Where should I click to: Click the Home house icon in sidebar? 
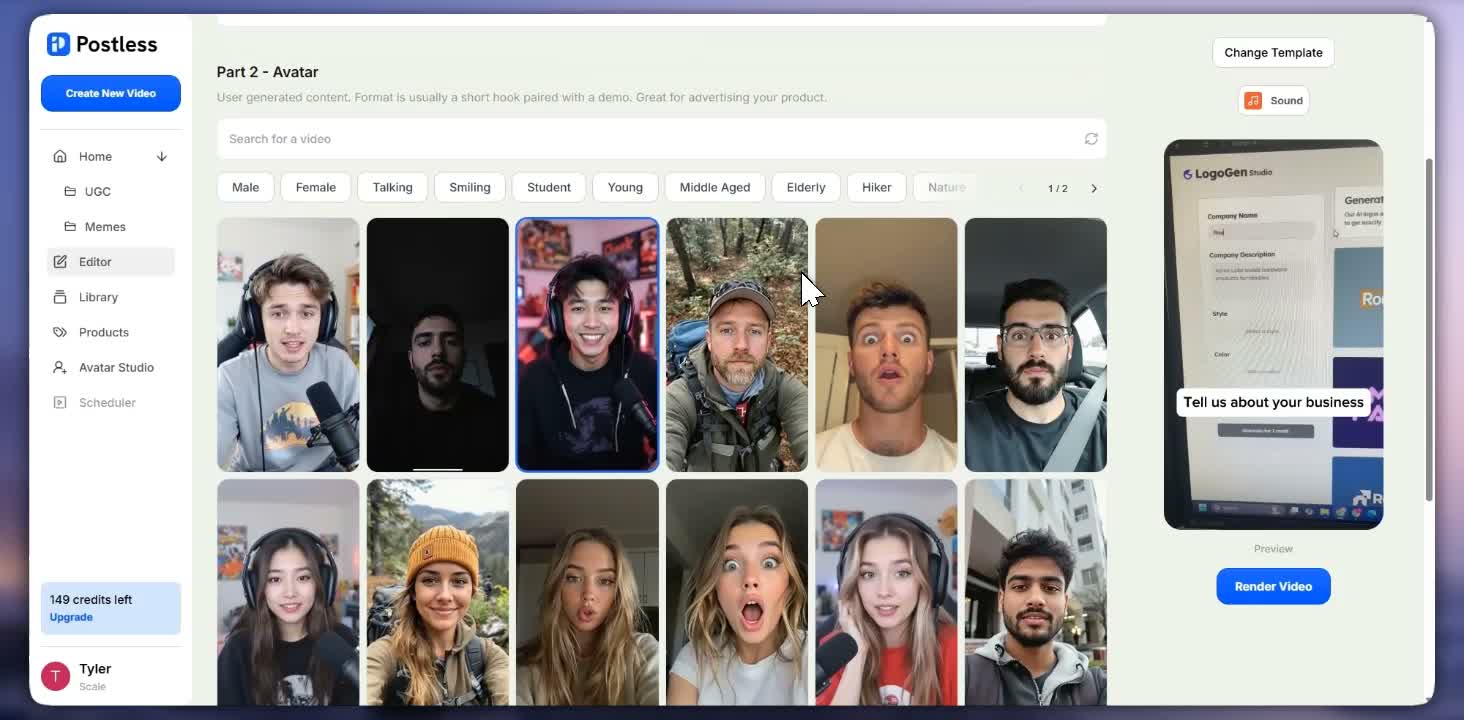click(60, 157)
